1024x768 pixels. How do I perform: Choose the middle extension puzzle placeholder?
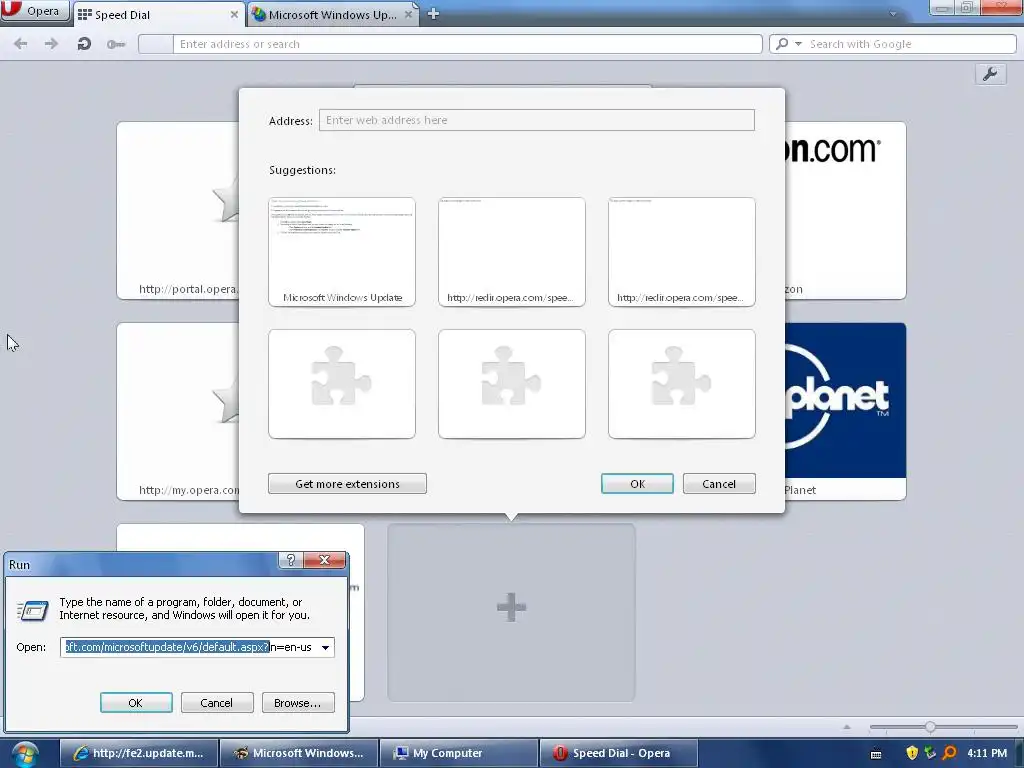coord(511,384)
